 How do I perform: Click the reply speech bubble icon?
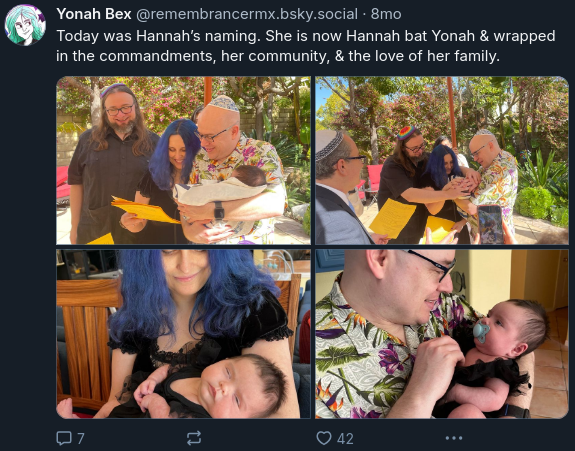point(64,438)
